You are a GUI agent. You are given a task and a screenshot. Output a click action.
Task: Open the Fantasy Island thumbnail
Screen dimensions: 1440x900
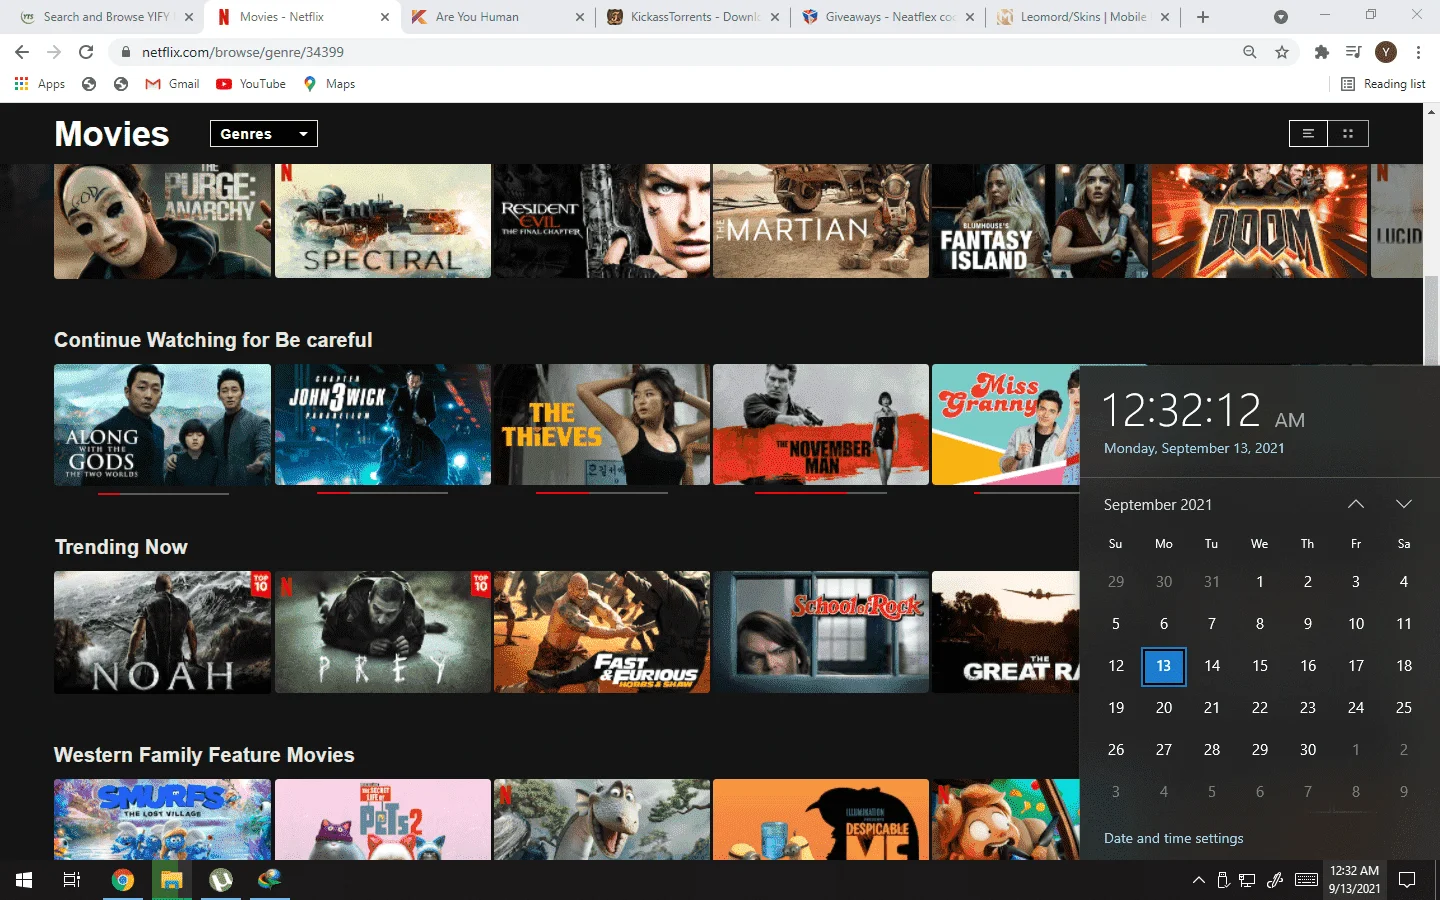pyautogui.click(x=1040, y=221)
